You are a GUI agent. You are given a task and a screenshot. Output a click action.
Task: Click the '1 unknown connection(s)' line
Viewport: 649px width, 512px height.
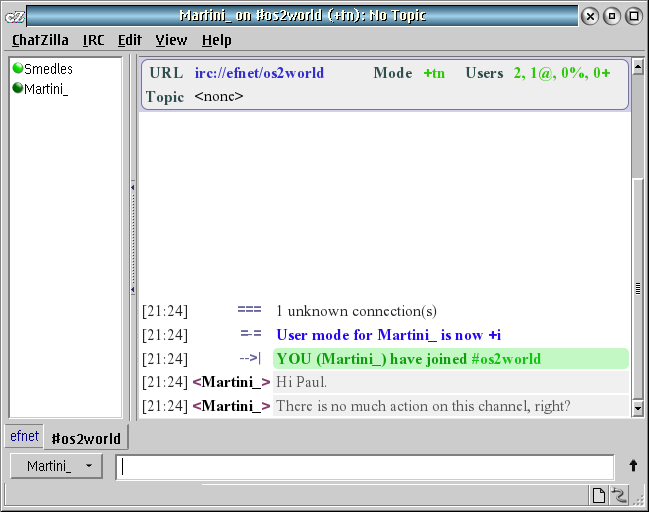(x=356, y=311)
